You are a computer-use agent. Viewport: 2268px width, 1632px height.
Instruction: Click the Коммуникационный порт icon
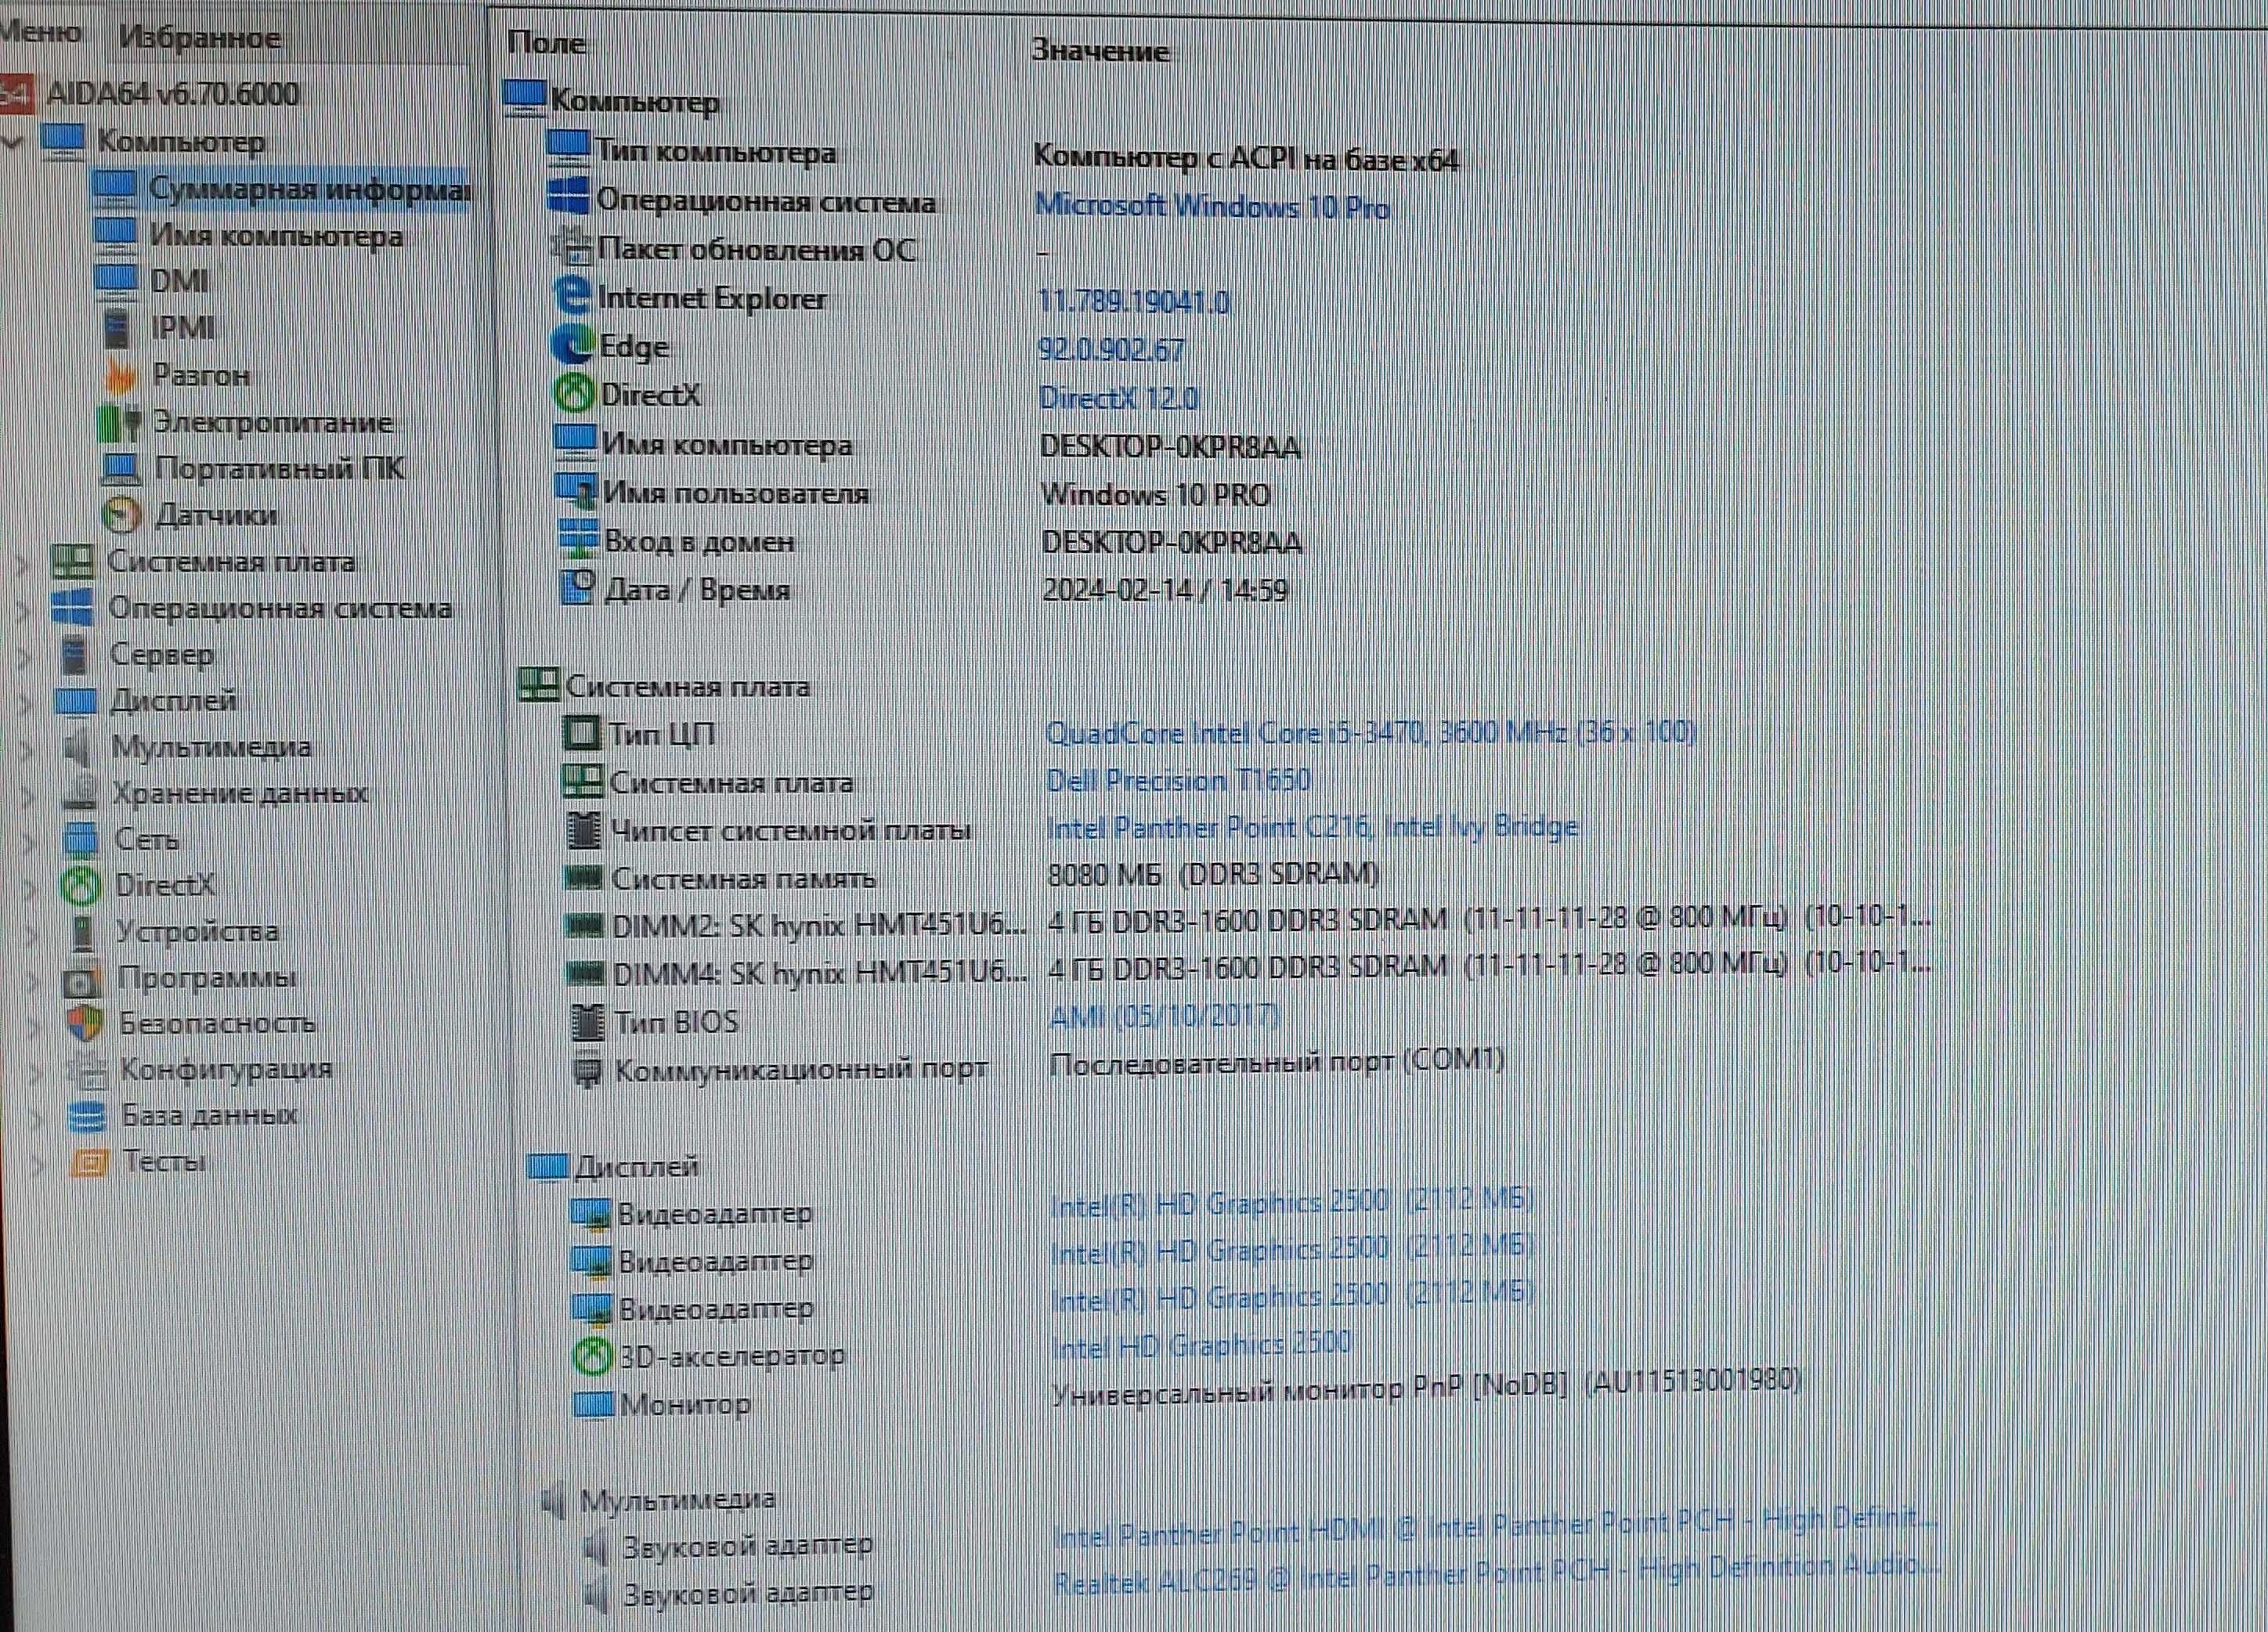pos(587,1071)
